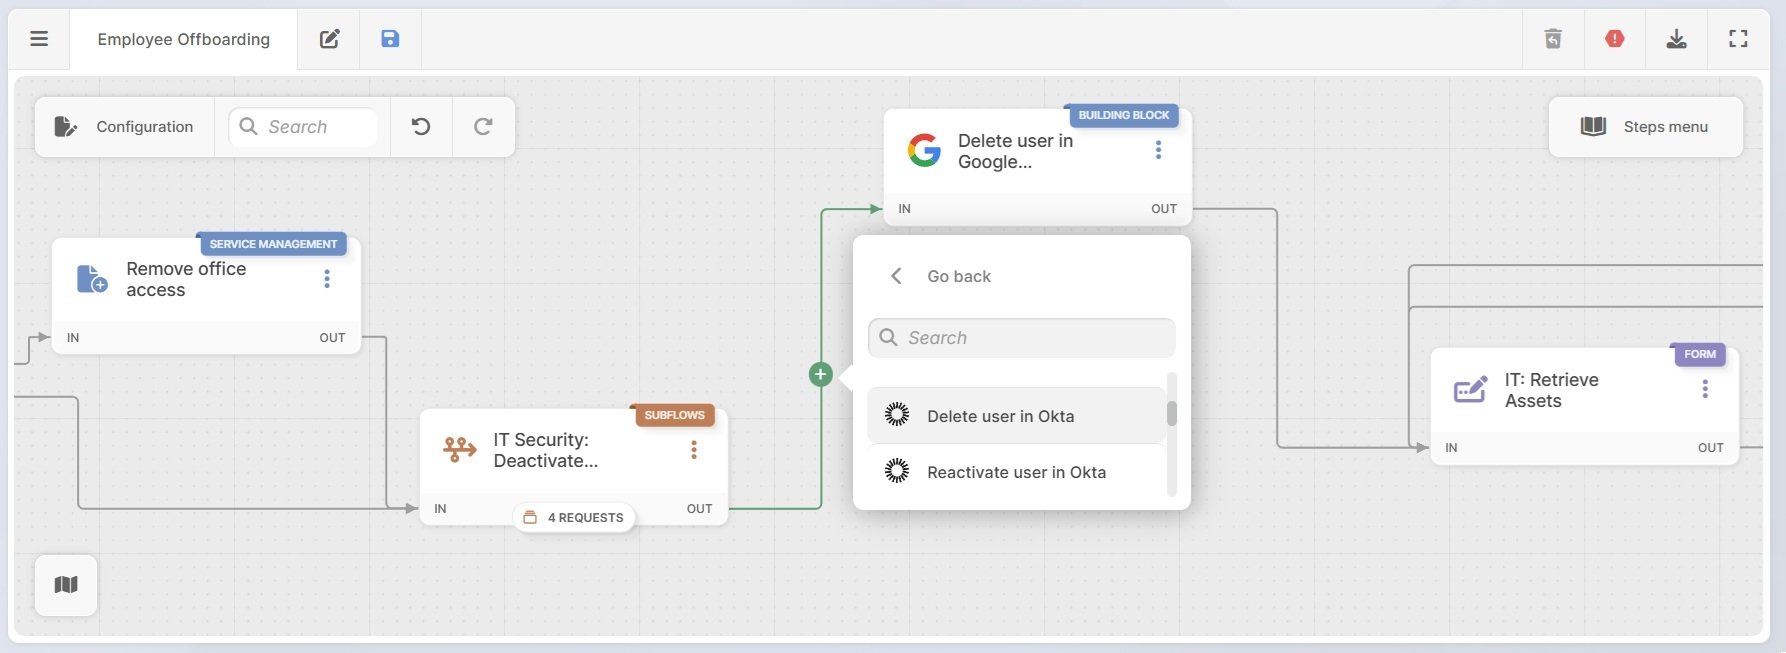Click the FORM tag
Screen dimensions: 1786x653
tap(1699, 354)
